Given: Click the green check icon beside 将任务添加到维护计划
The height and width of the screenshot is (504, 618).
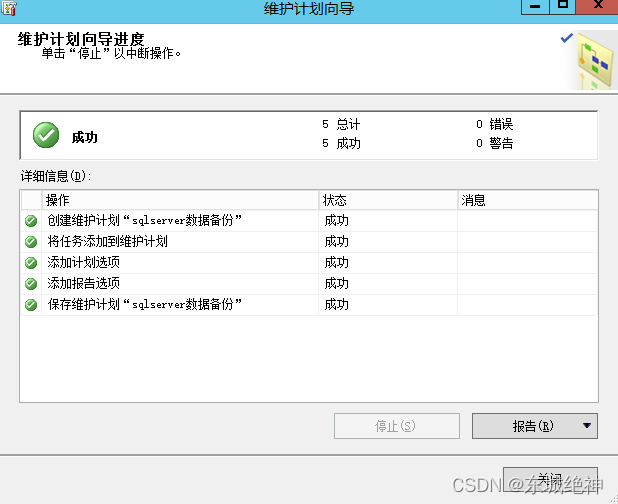Looking at the screenshot, I should point(31,242).
